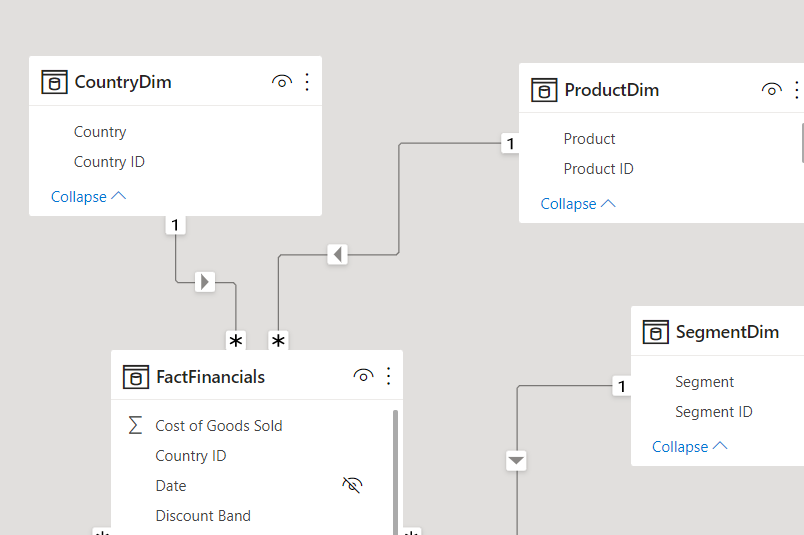Click the CountryDim table title
The height and width of the screenshot is (535, 804).
point(123,82)
